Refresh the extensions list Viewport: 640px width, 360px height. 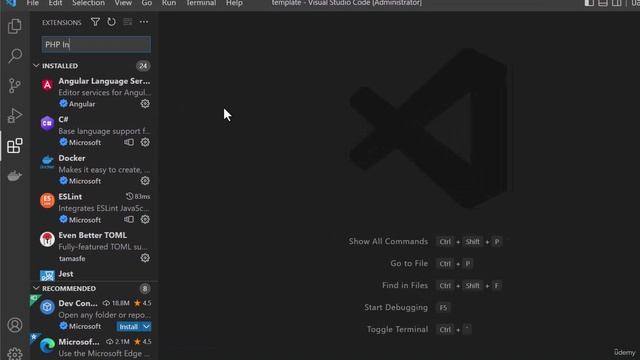click(111, 22)
